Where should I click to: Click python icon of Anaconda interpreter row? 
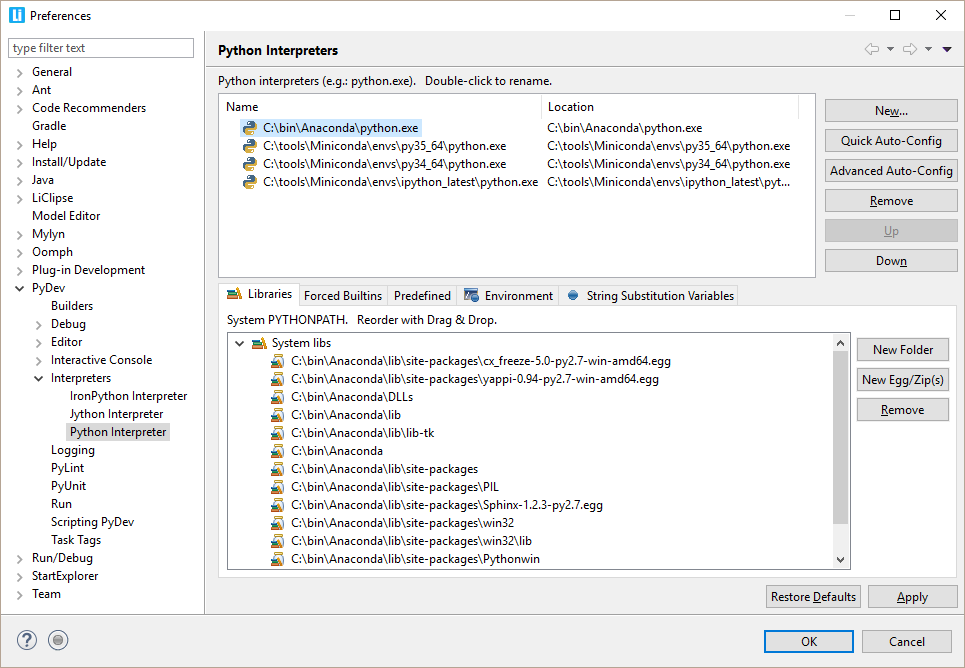(249, 128)
